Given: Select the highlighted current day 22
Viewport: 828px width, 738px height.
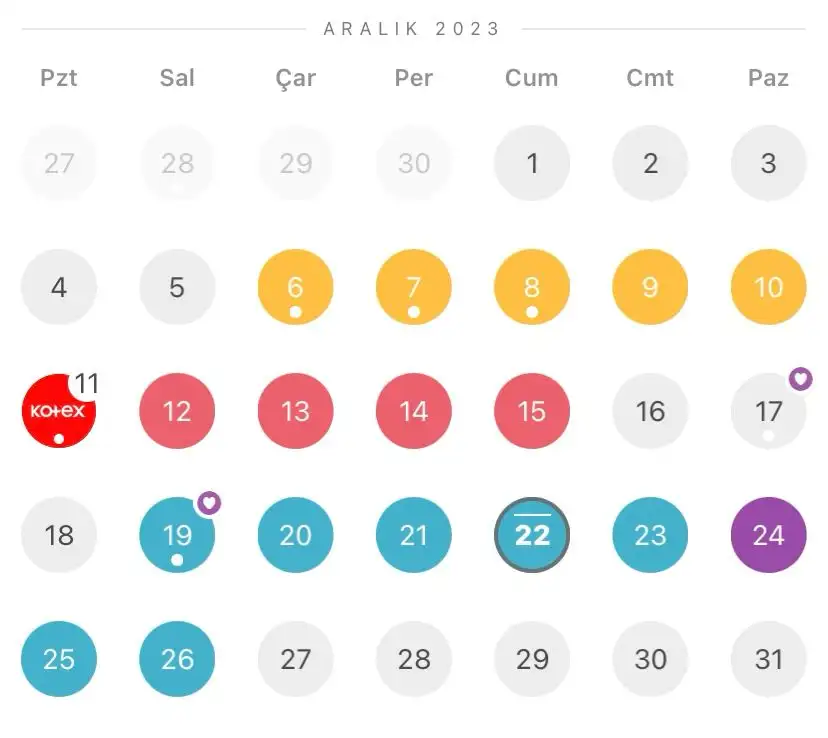Looking at the screenshot, I should [532, 535].
